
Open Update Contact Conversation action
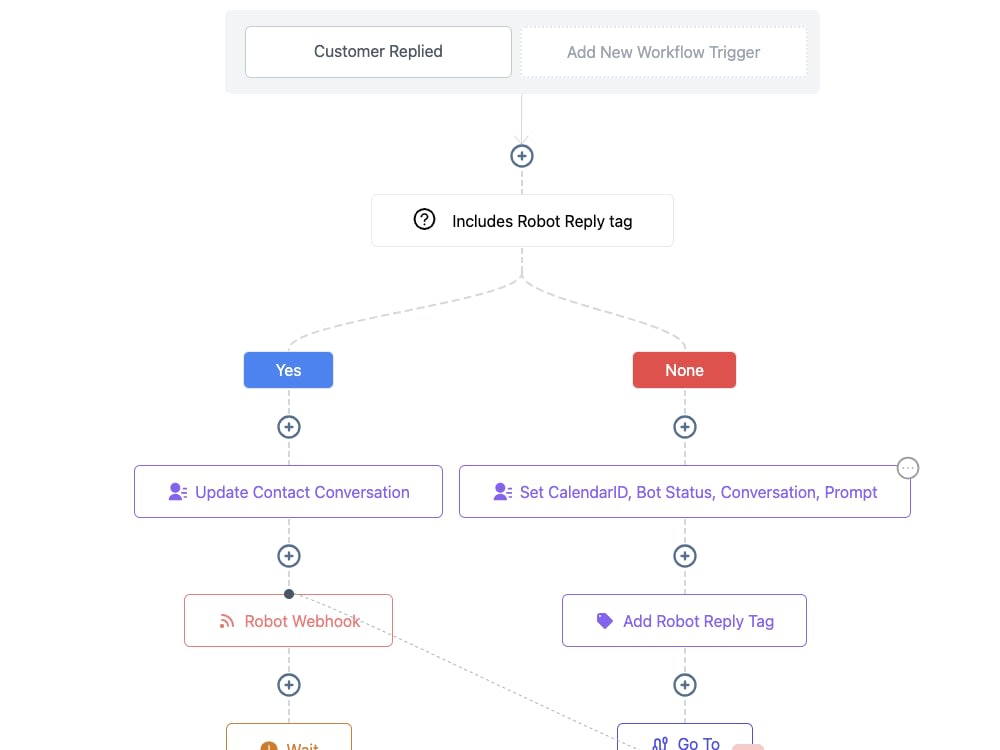288,492
